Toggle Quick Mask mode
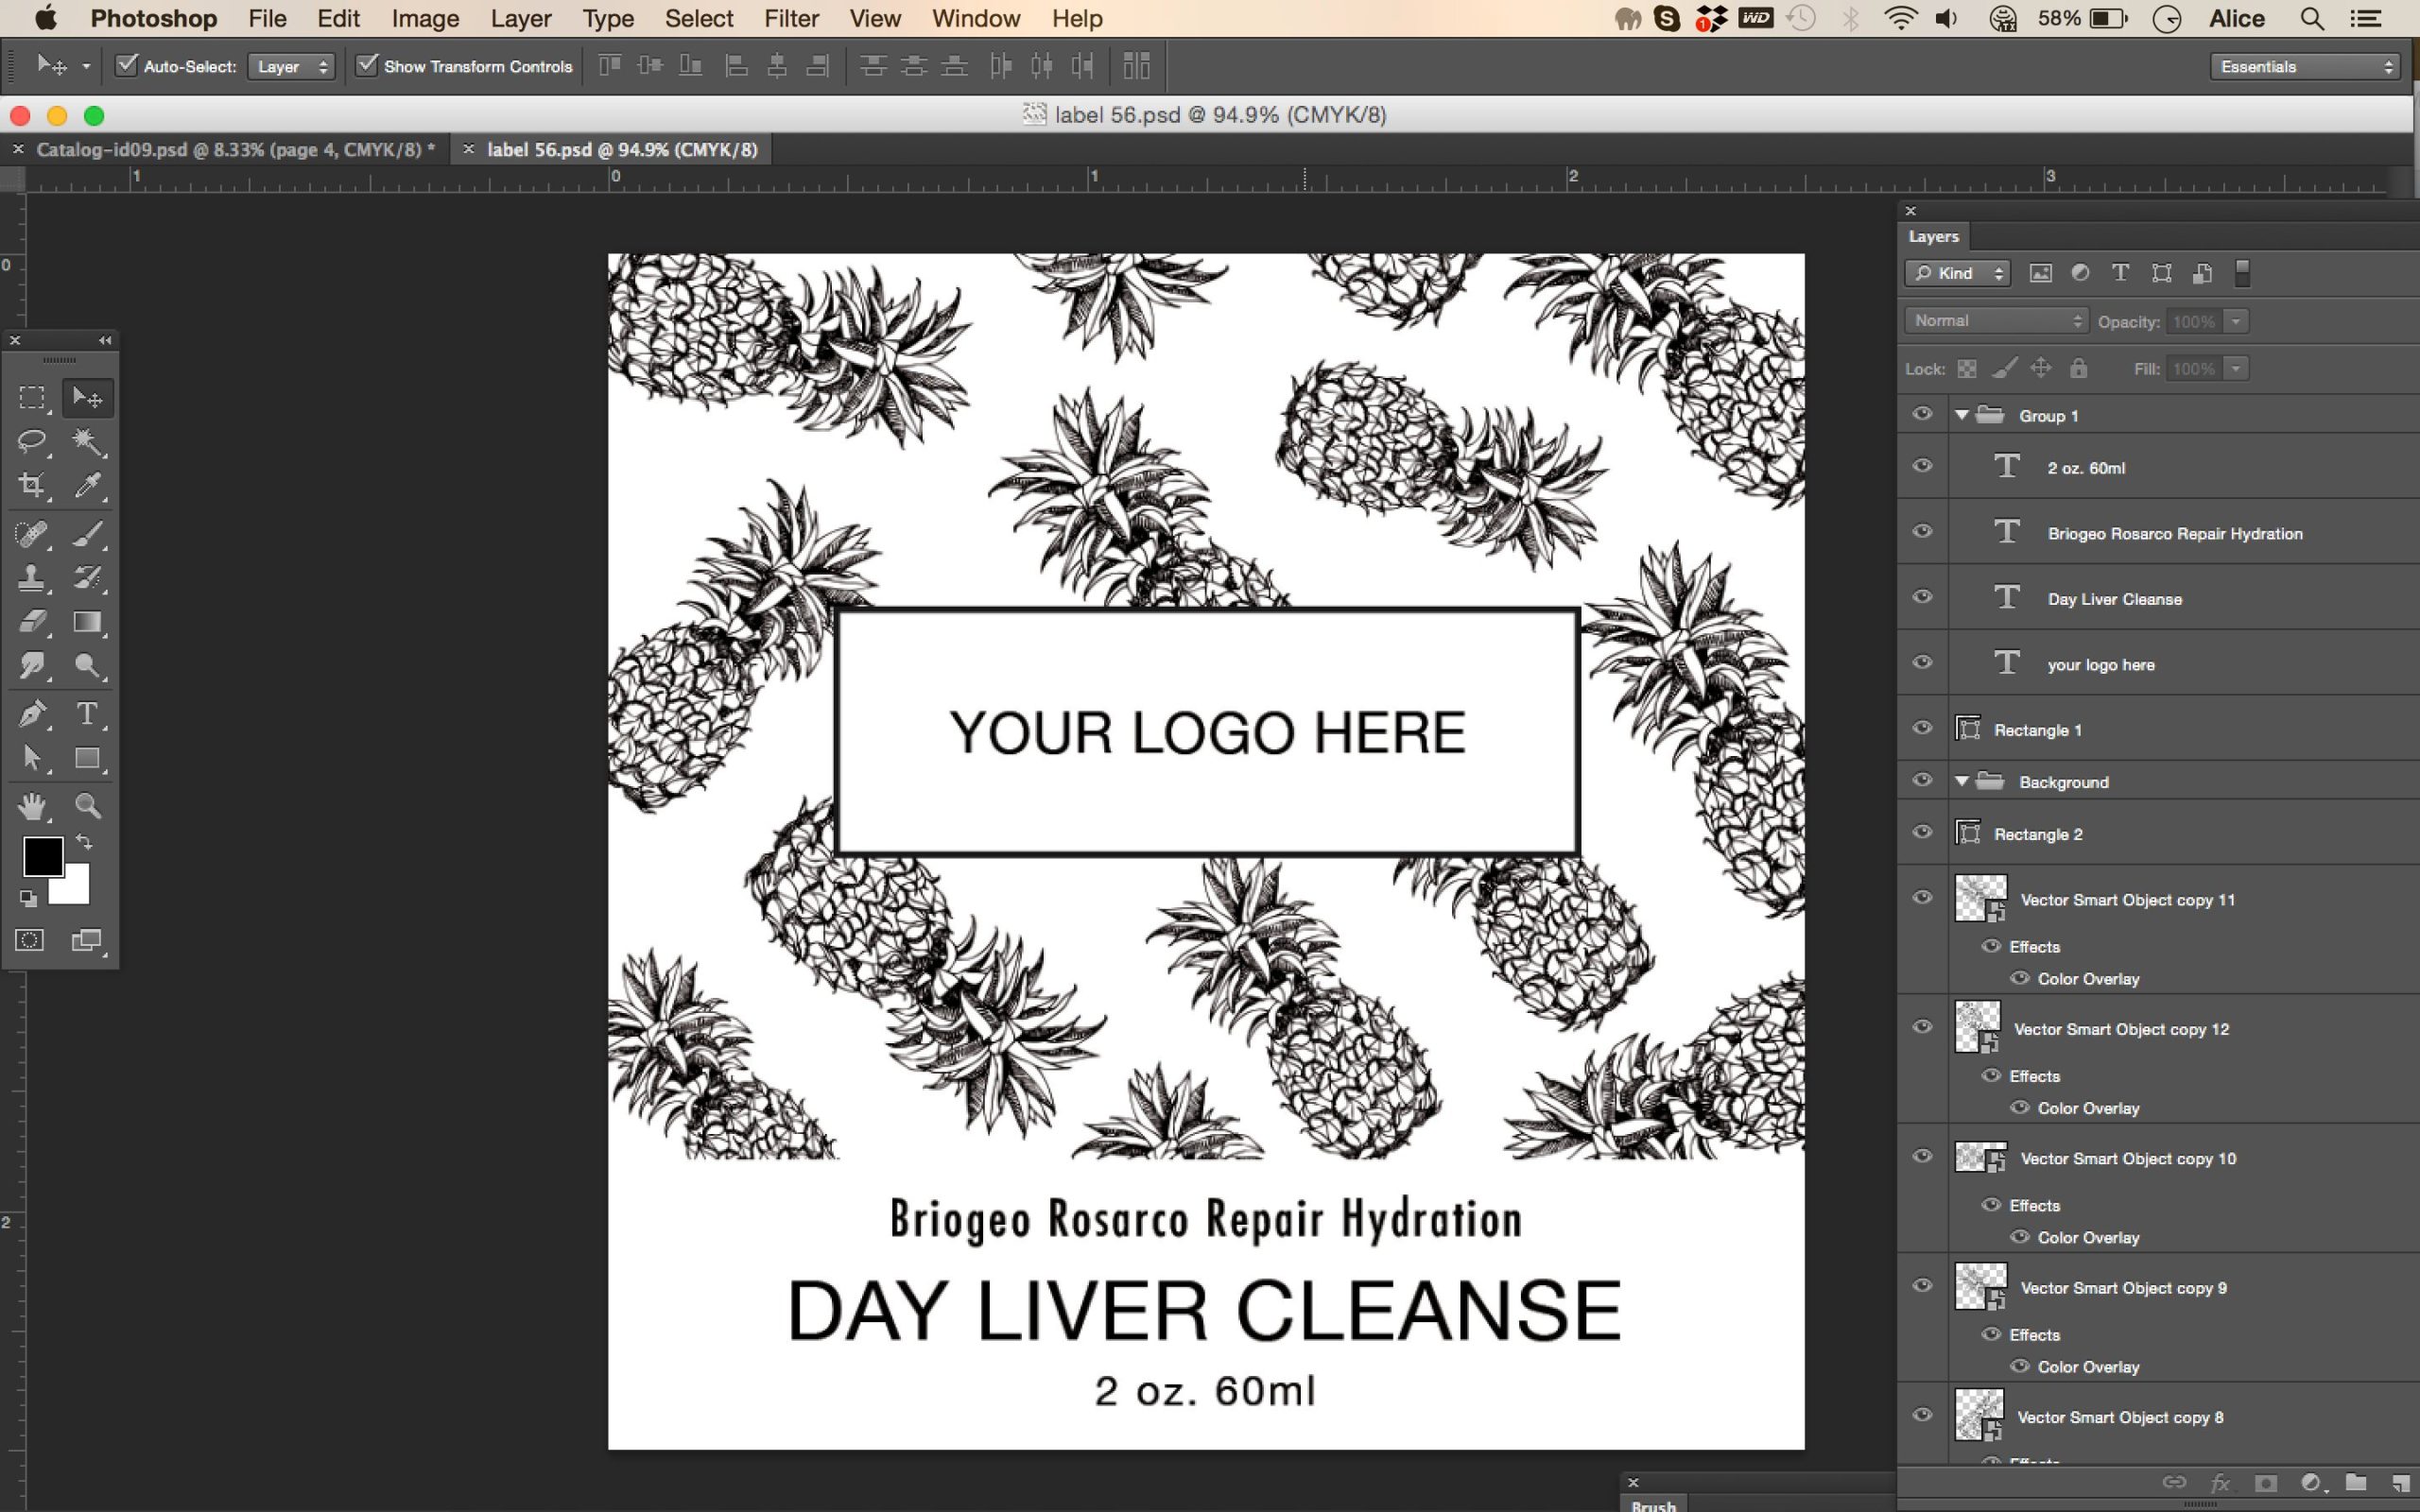 click(30, 940)
